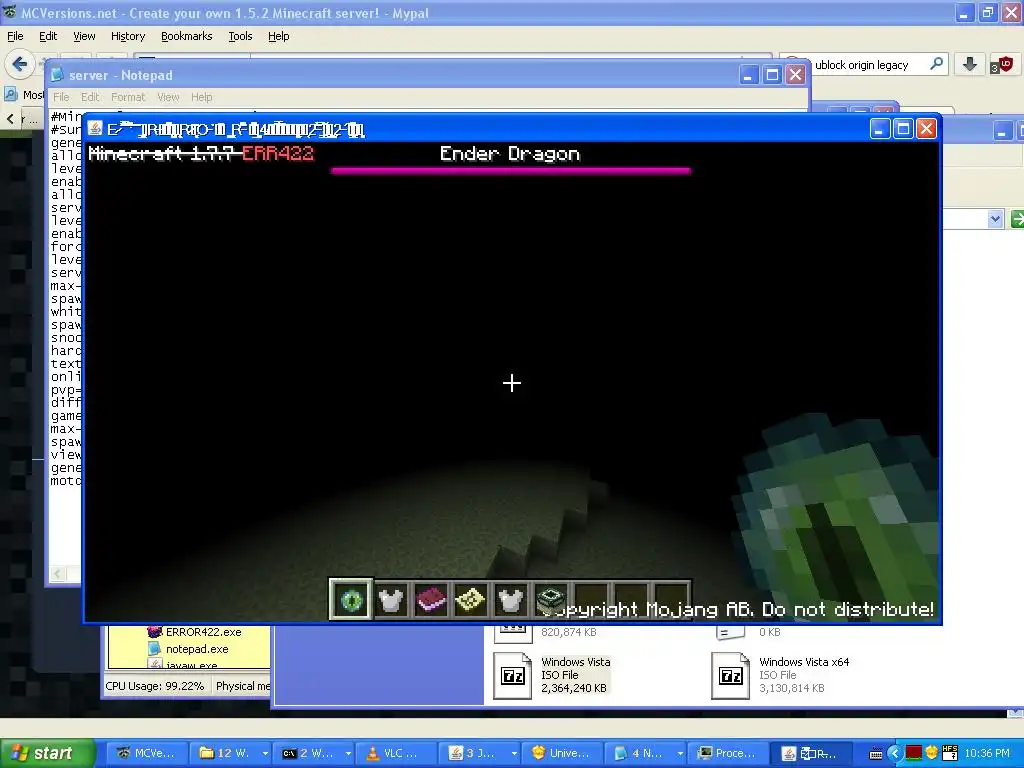Viewport: 1024px width, 768px height.
Task: Switch to Proce... taskbar button
Action: tap(728, 753)
